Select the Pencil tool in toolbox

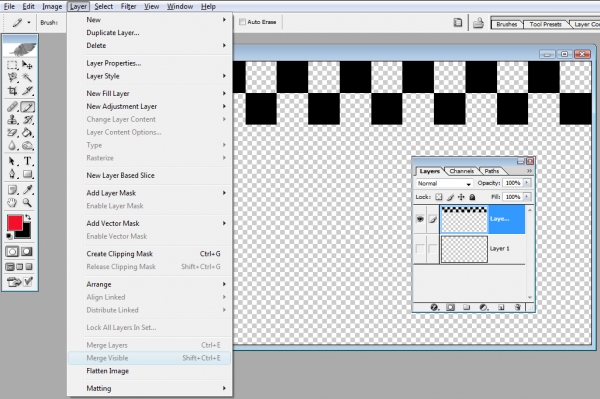pos(27,107)
